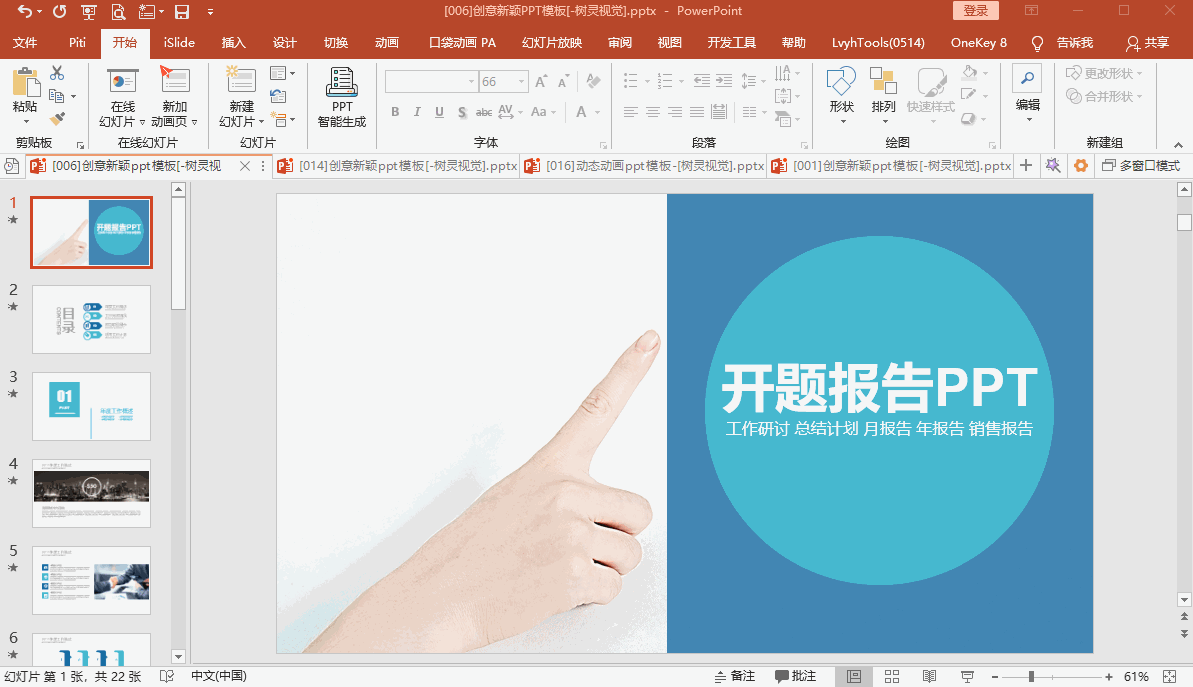The width and height of the screenshot is (1193, 687).
Task: Click the 登录 sign-in button
Action: (x=975, y=11)
